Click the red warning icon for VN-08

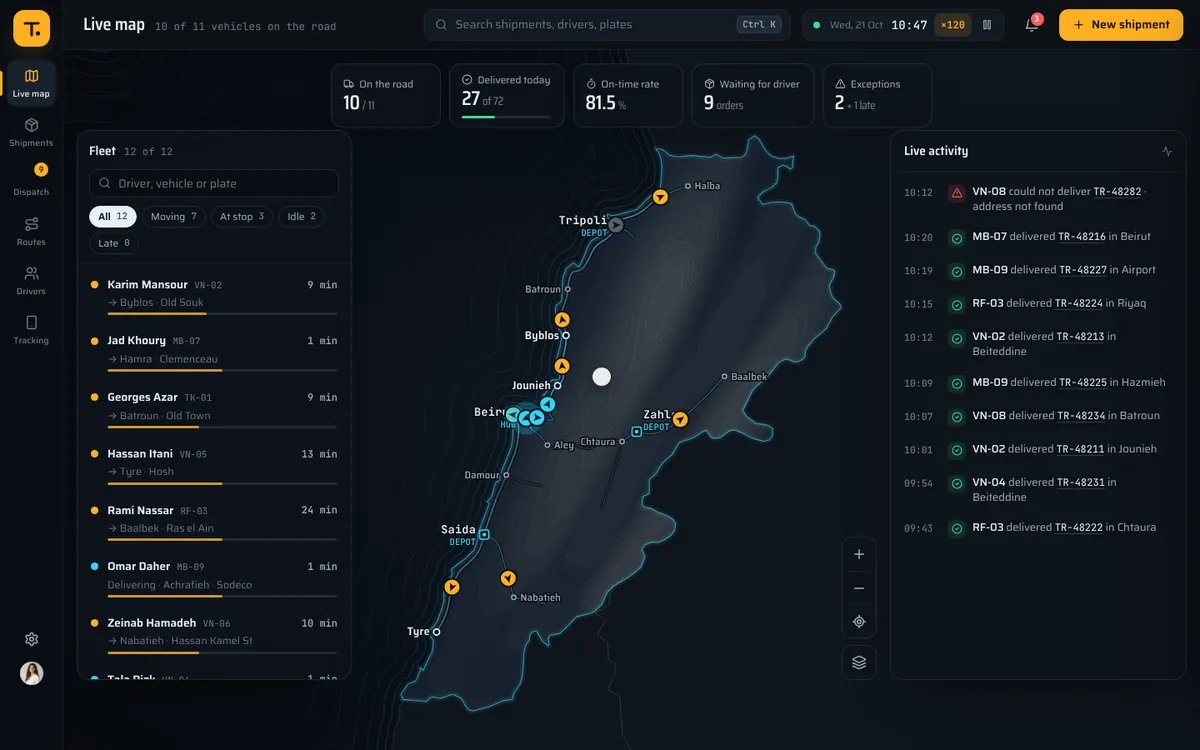coord(956,193)
